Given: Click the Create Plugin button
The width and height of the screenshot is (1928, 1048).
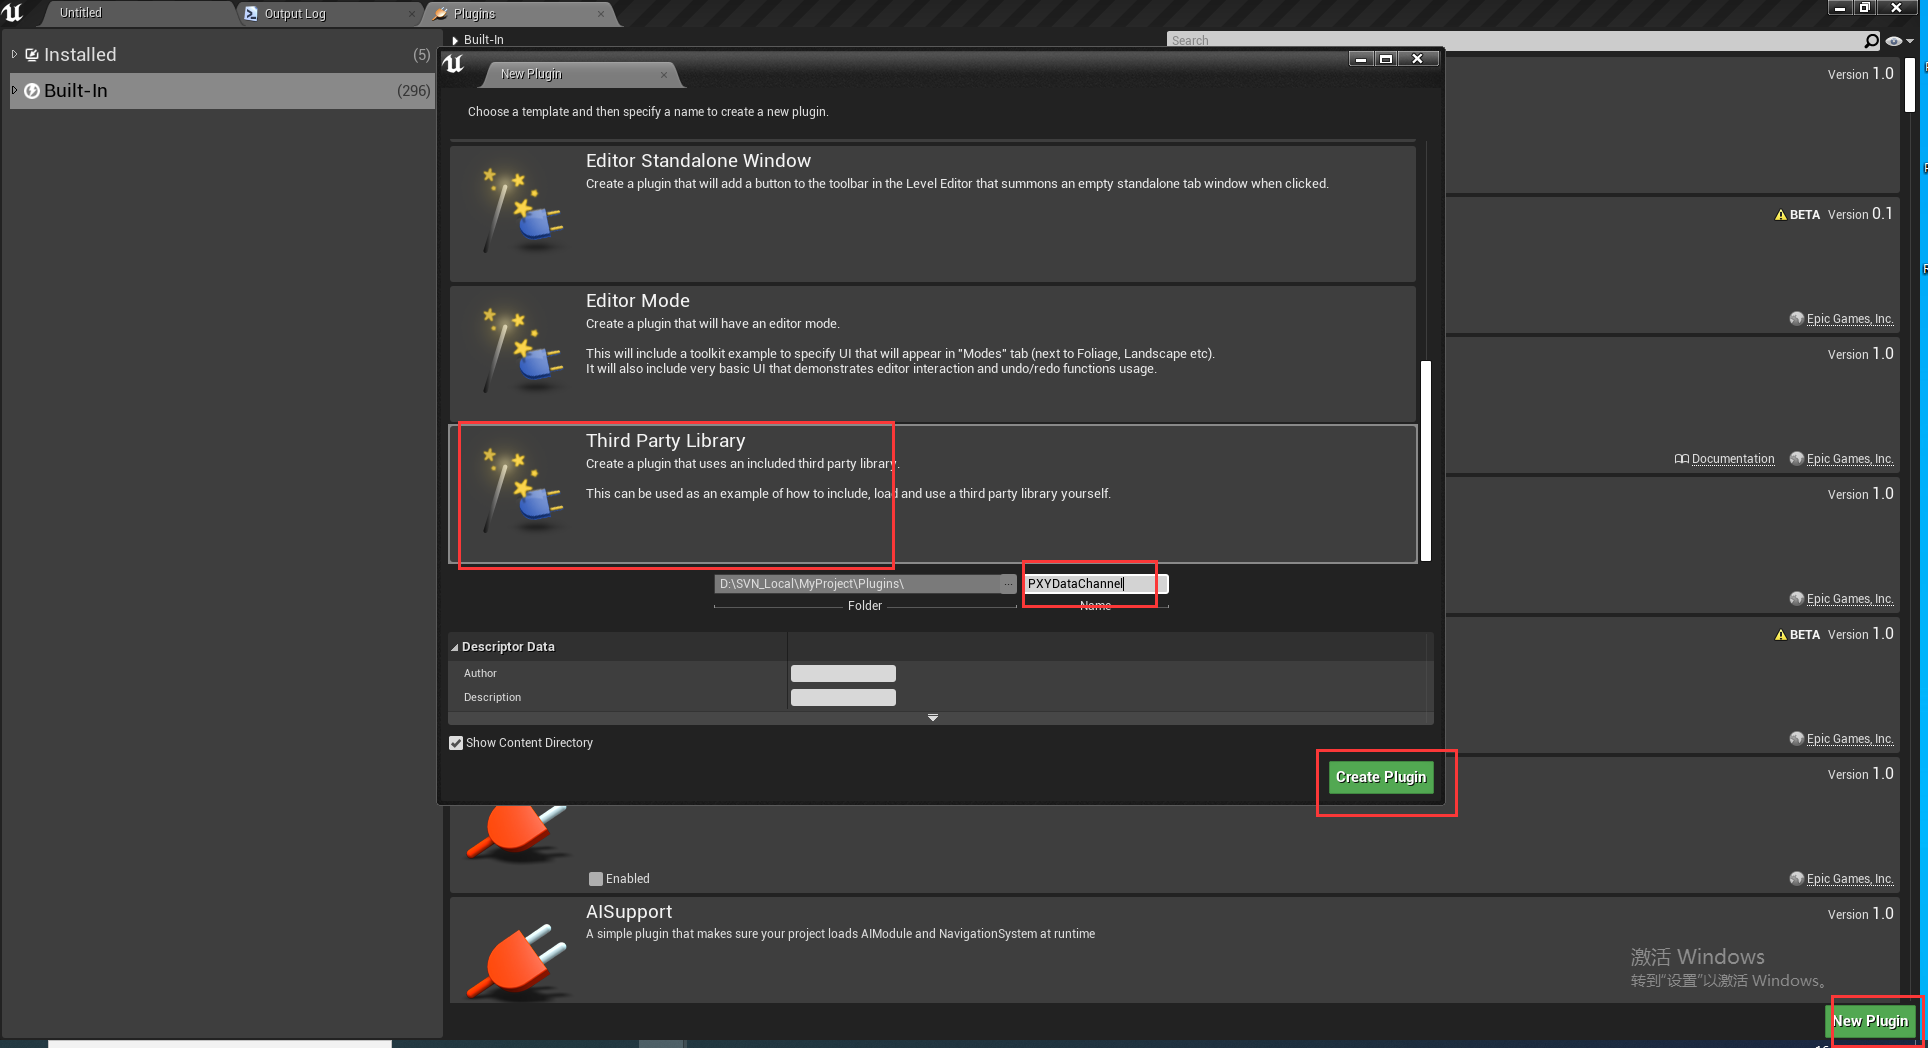Looking at the screenshot, I should tap(1381, 777).
